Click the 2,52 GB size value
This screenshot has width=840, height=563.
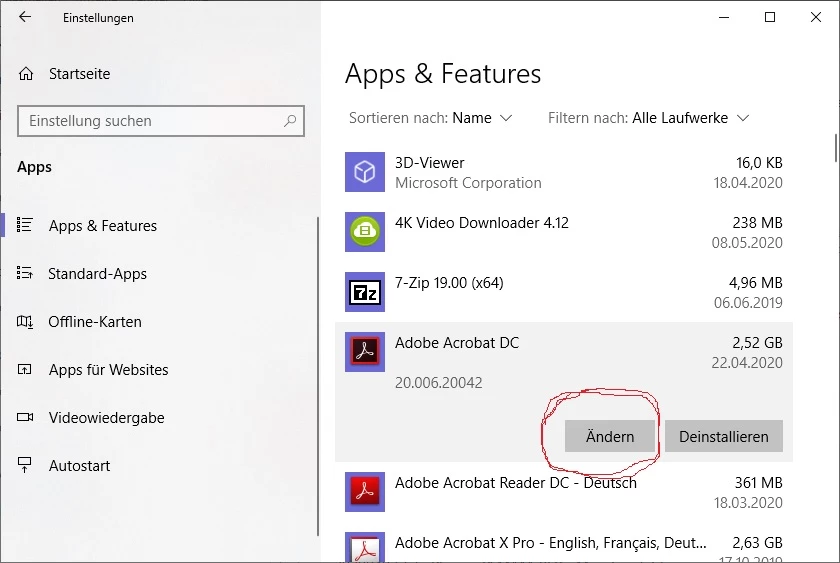tap(758, 343)
